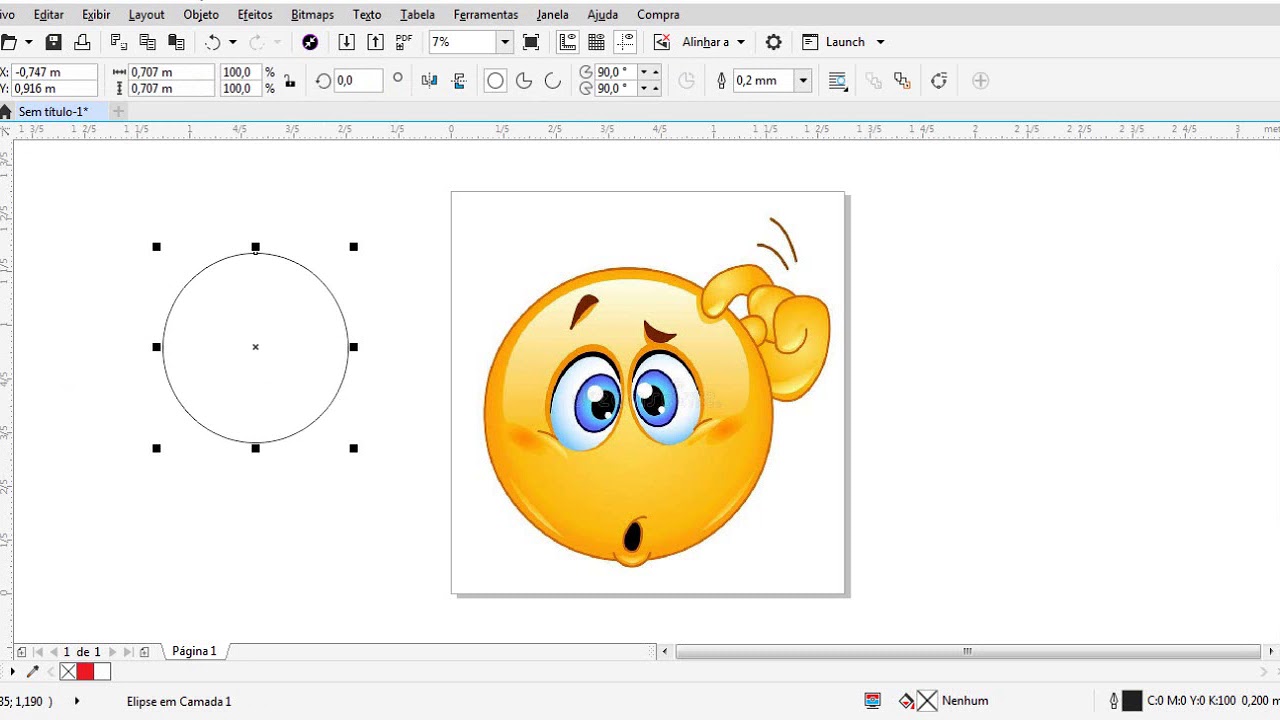Toggle the Show rulers icon
Image resolution: width=1280 pixels, height=720 pixels.
click(x=567, y=42)
